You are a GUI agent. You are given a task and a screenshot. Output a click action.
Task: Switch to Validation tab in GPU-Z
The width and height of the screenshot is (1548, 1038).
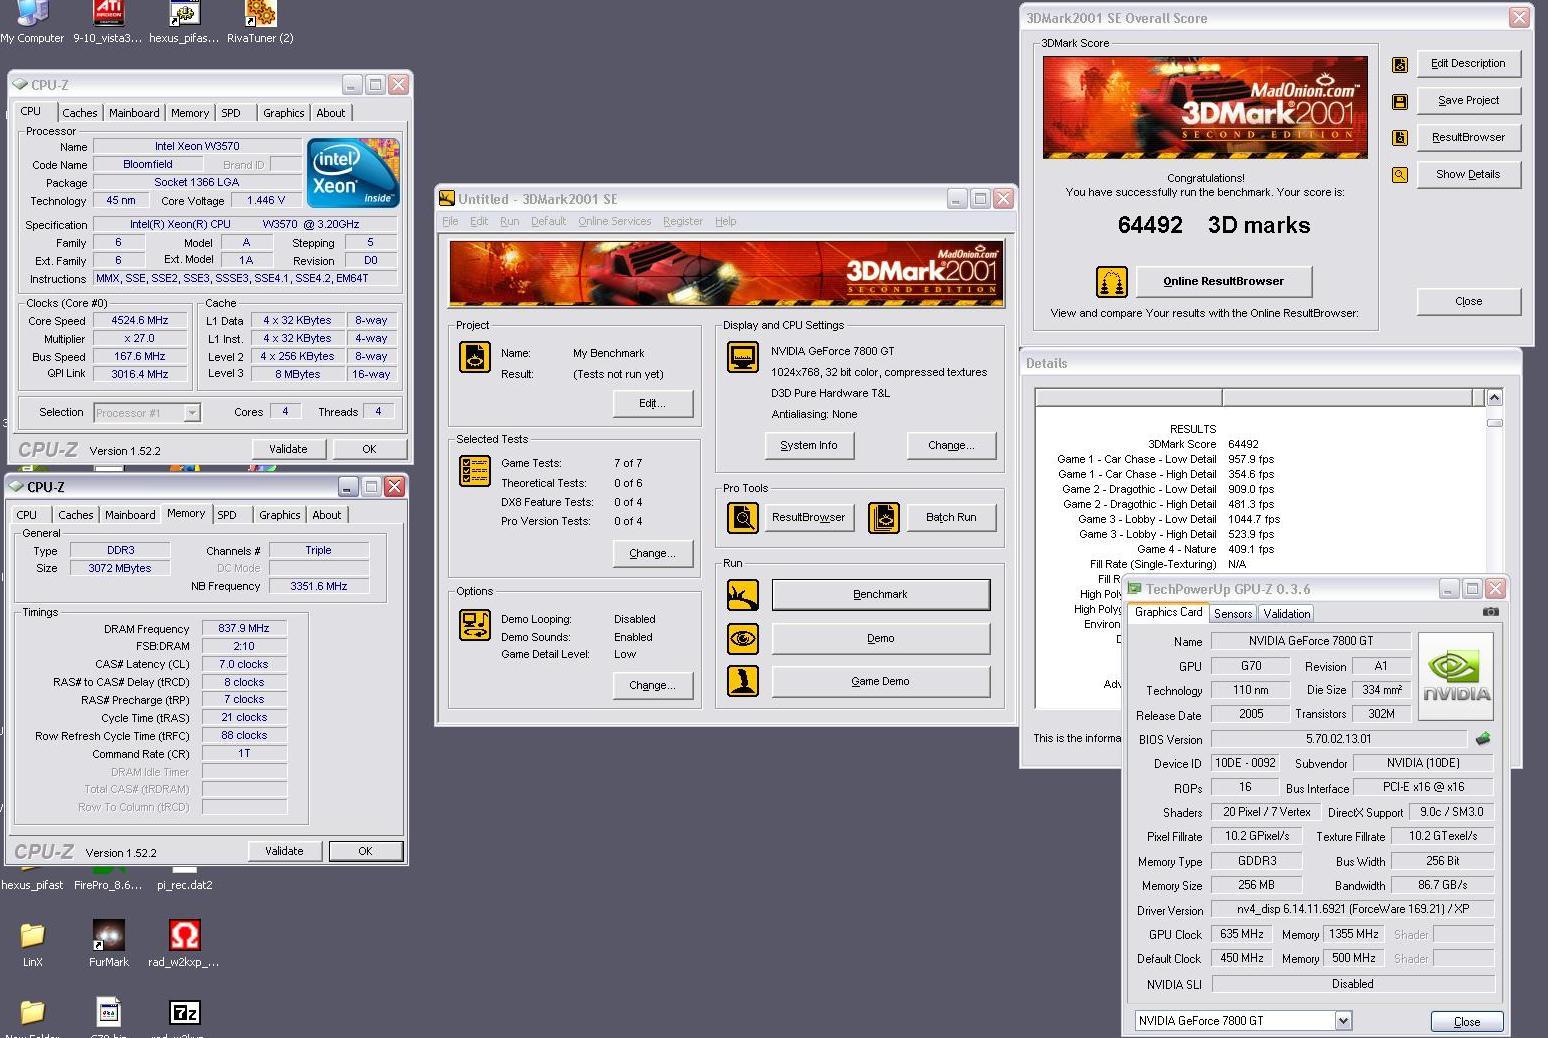[x=1286, y=614]
